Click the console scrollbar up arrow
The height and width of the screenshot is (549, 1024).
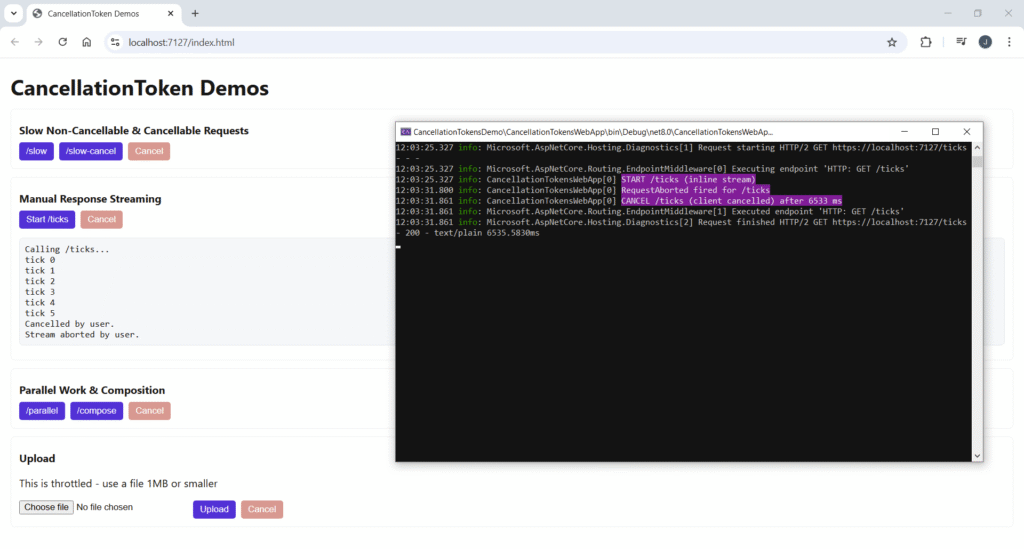(977, 148)
